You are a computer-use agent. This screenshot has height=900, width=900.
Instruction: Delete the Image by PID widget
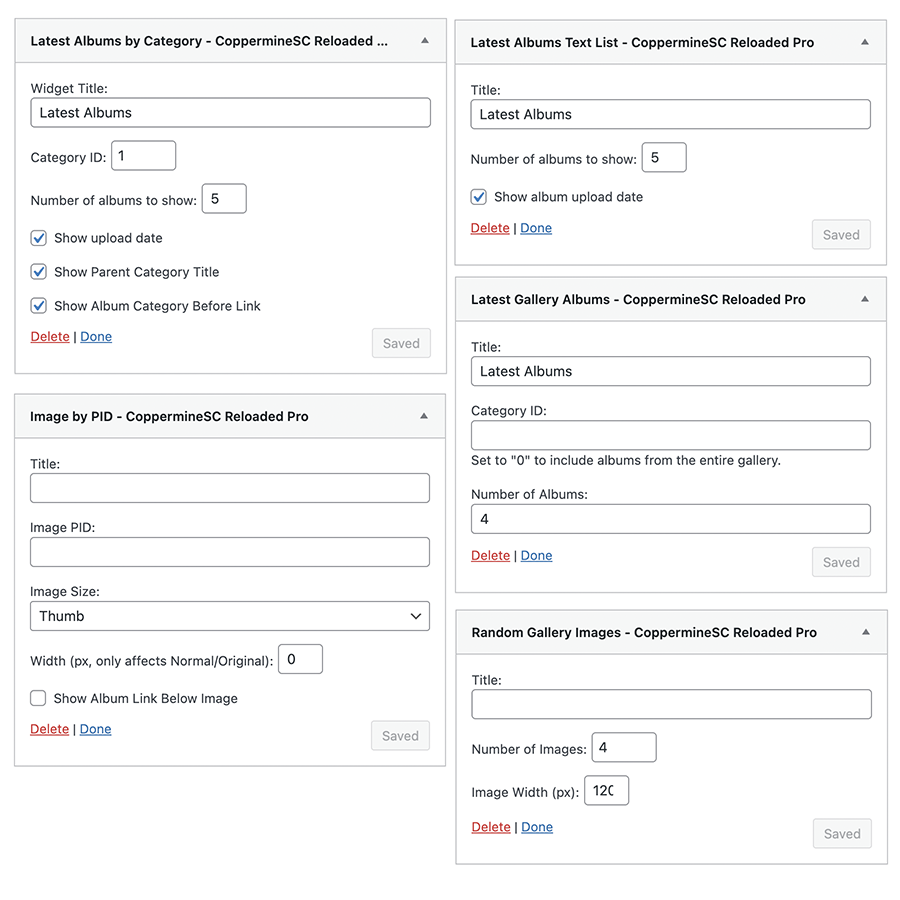50,729
